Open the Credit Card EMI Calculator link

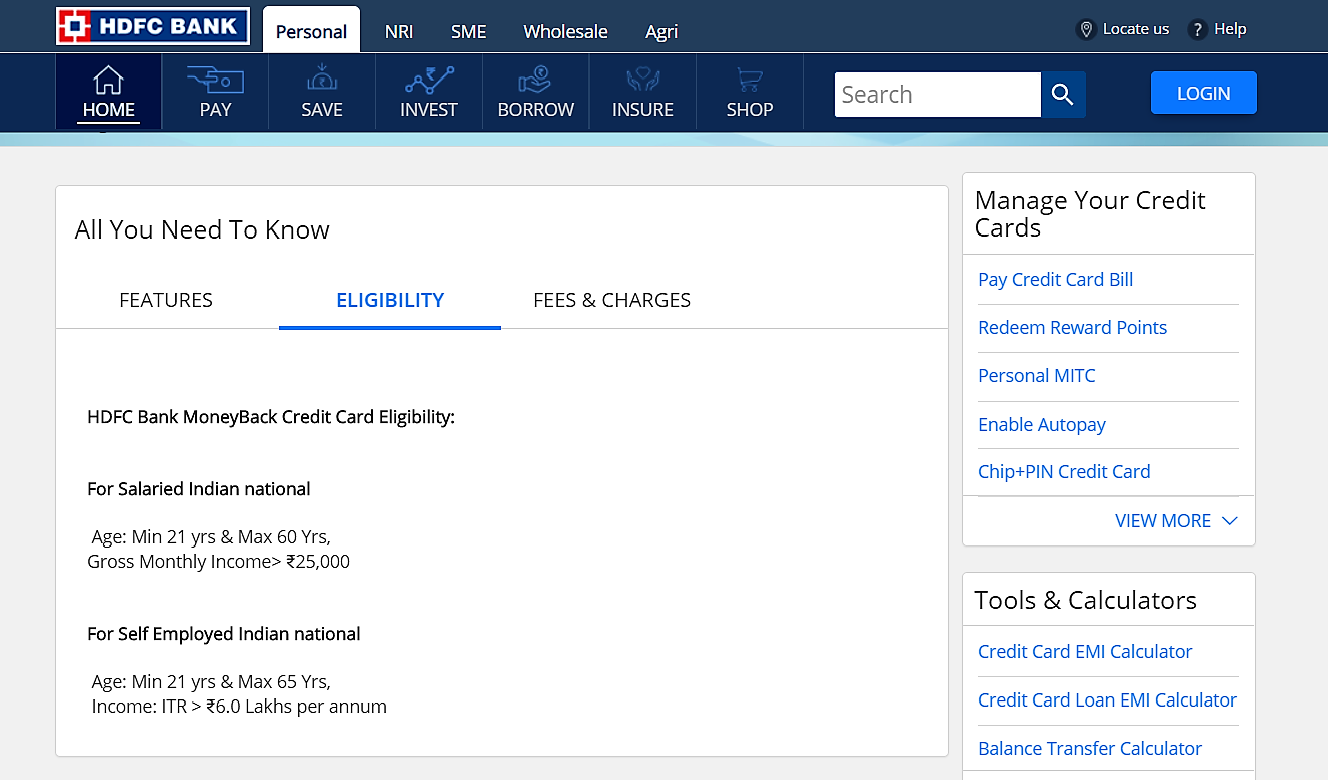pyautogui.click(x=1085, y=652)
